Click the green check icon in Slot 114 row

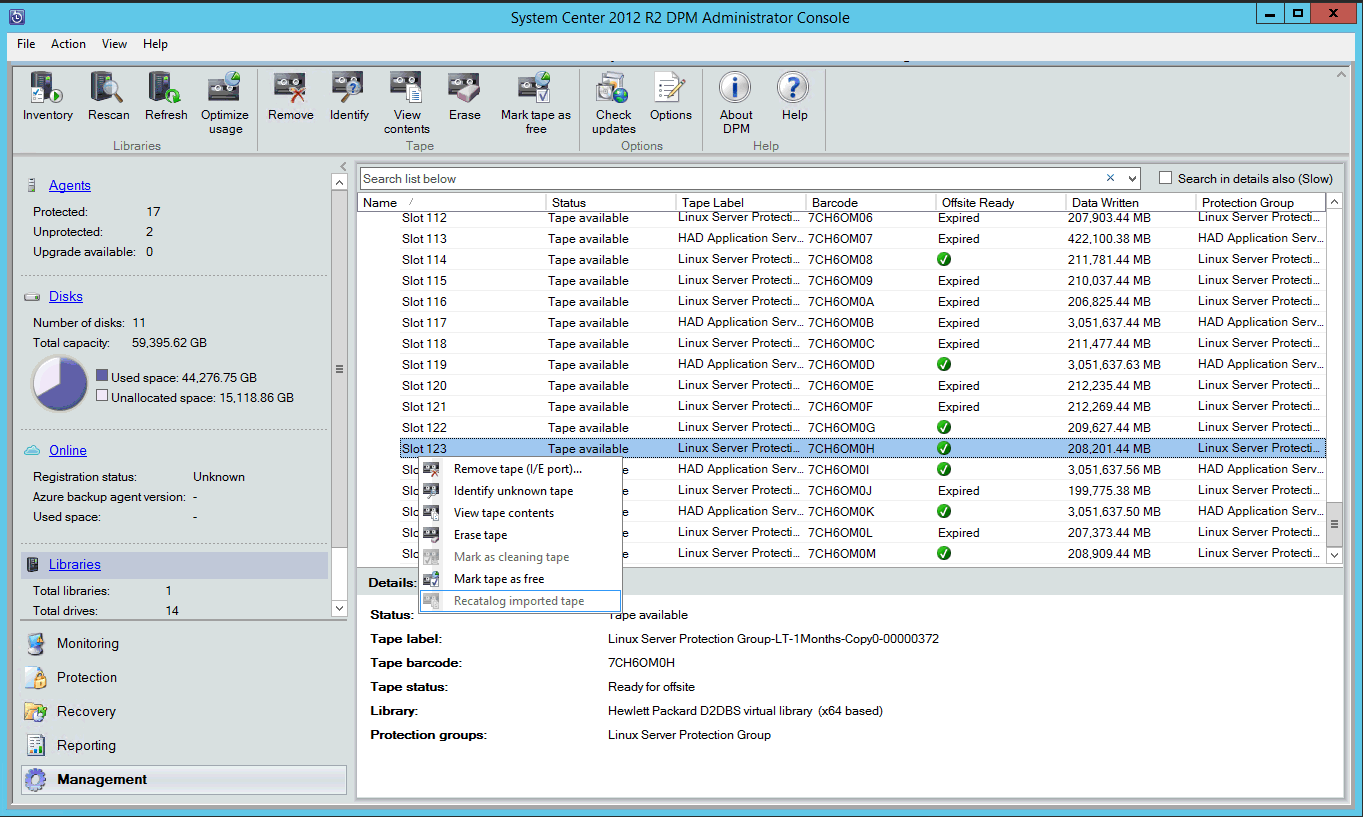(x=944, y=259)
